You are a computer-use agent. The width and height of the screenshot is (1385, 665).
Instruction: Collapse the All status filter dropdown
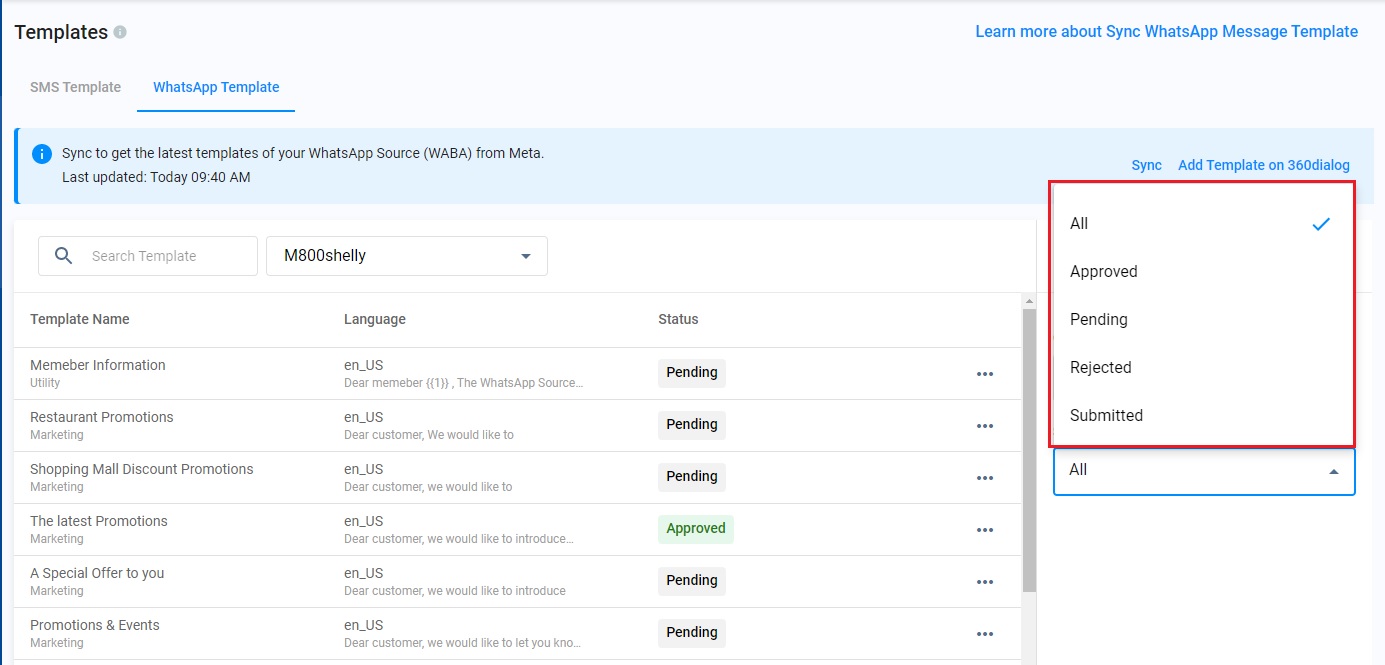coord(1333,471)
